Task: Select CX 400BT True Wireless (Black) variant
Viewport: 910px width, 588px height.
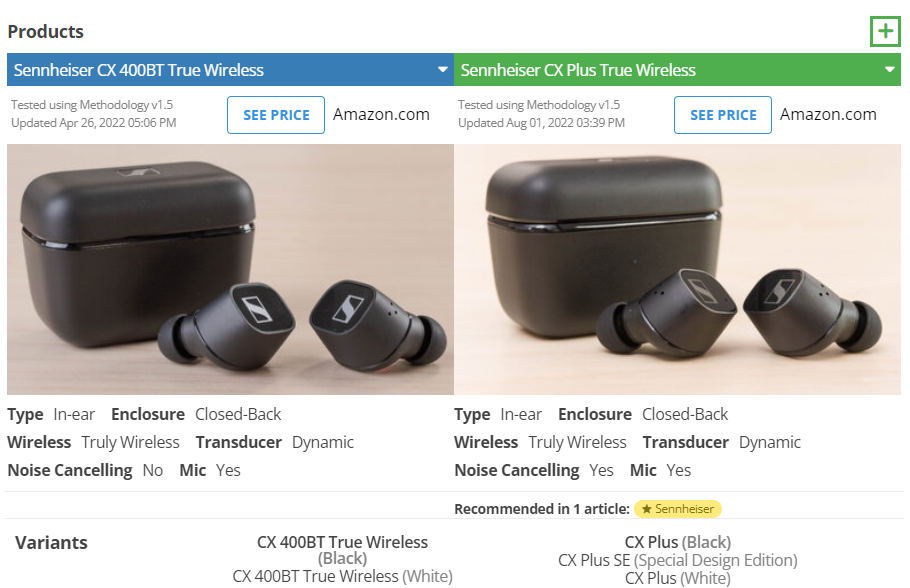Action: pyautogui.click(x=342, y=550)
